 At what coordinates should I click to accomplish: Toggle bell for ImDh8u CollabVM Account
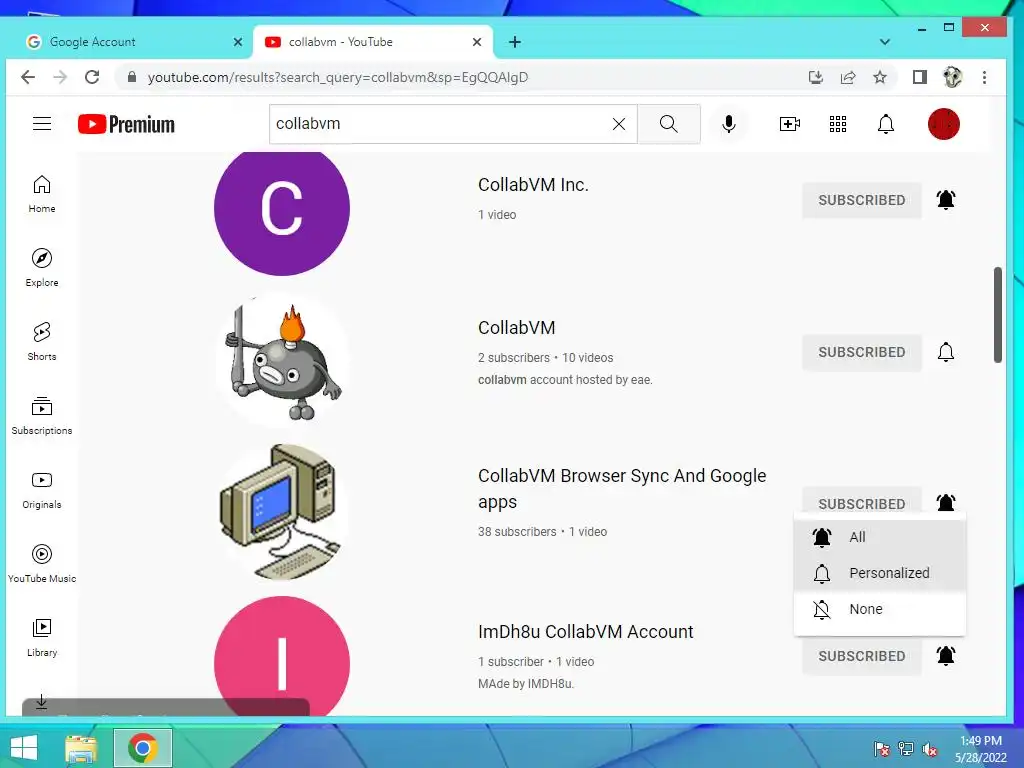pos(946,655)
